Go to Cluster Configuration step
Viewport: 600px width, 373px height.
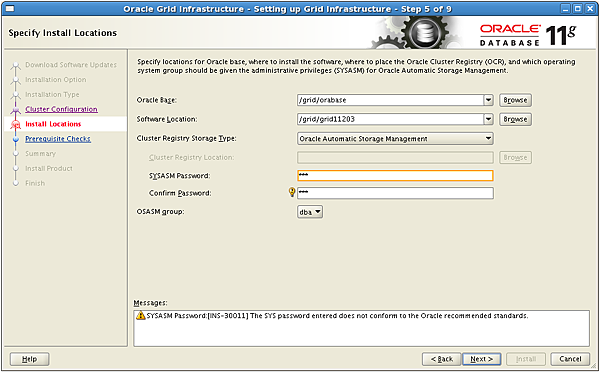(x=61, y=109)
